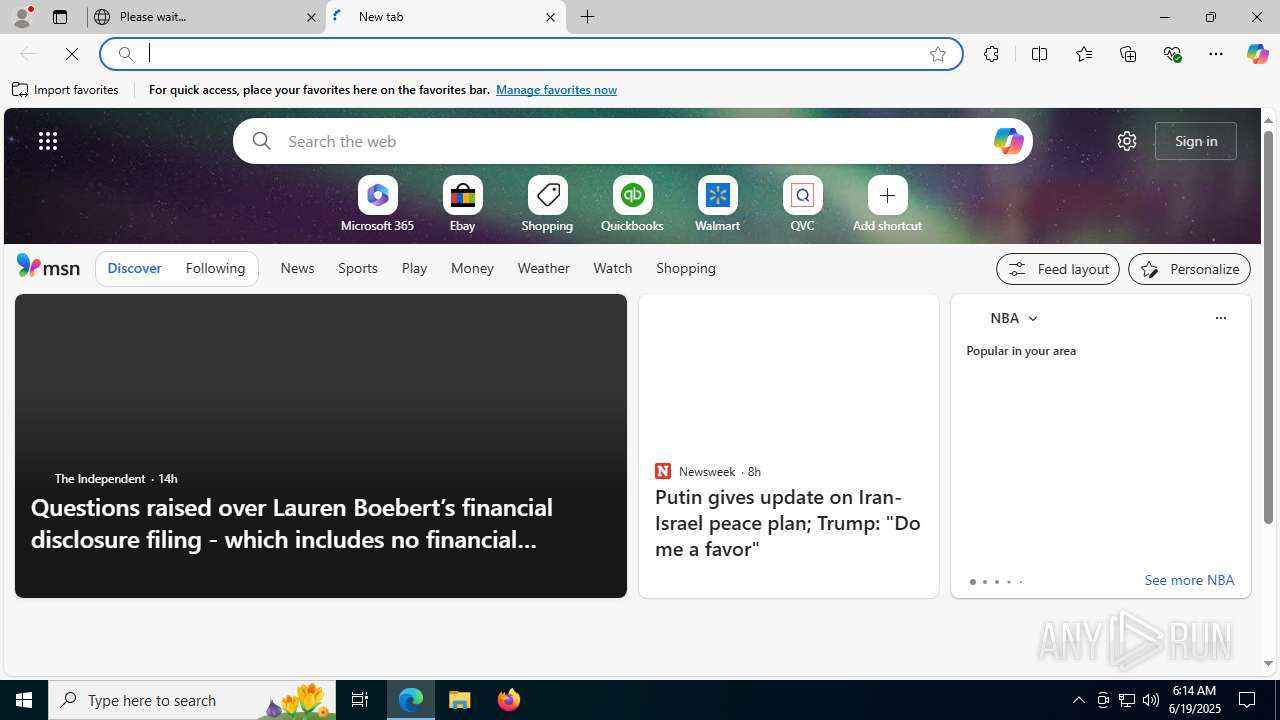
Task: Add this page to favorites star
Action: 938,54
